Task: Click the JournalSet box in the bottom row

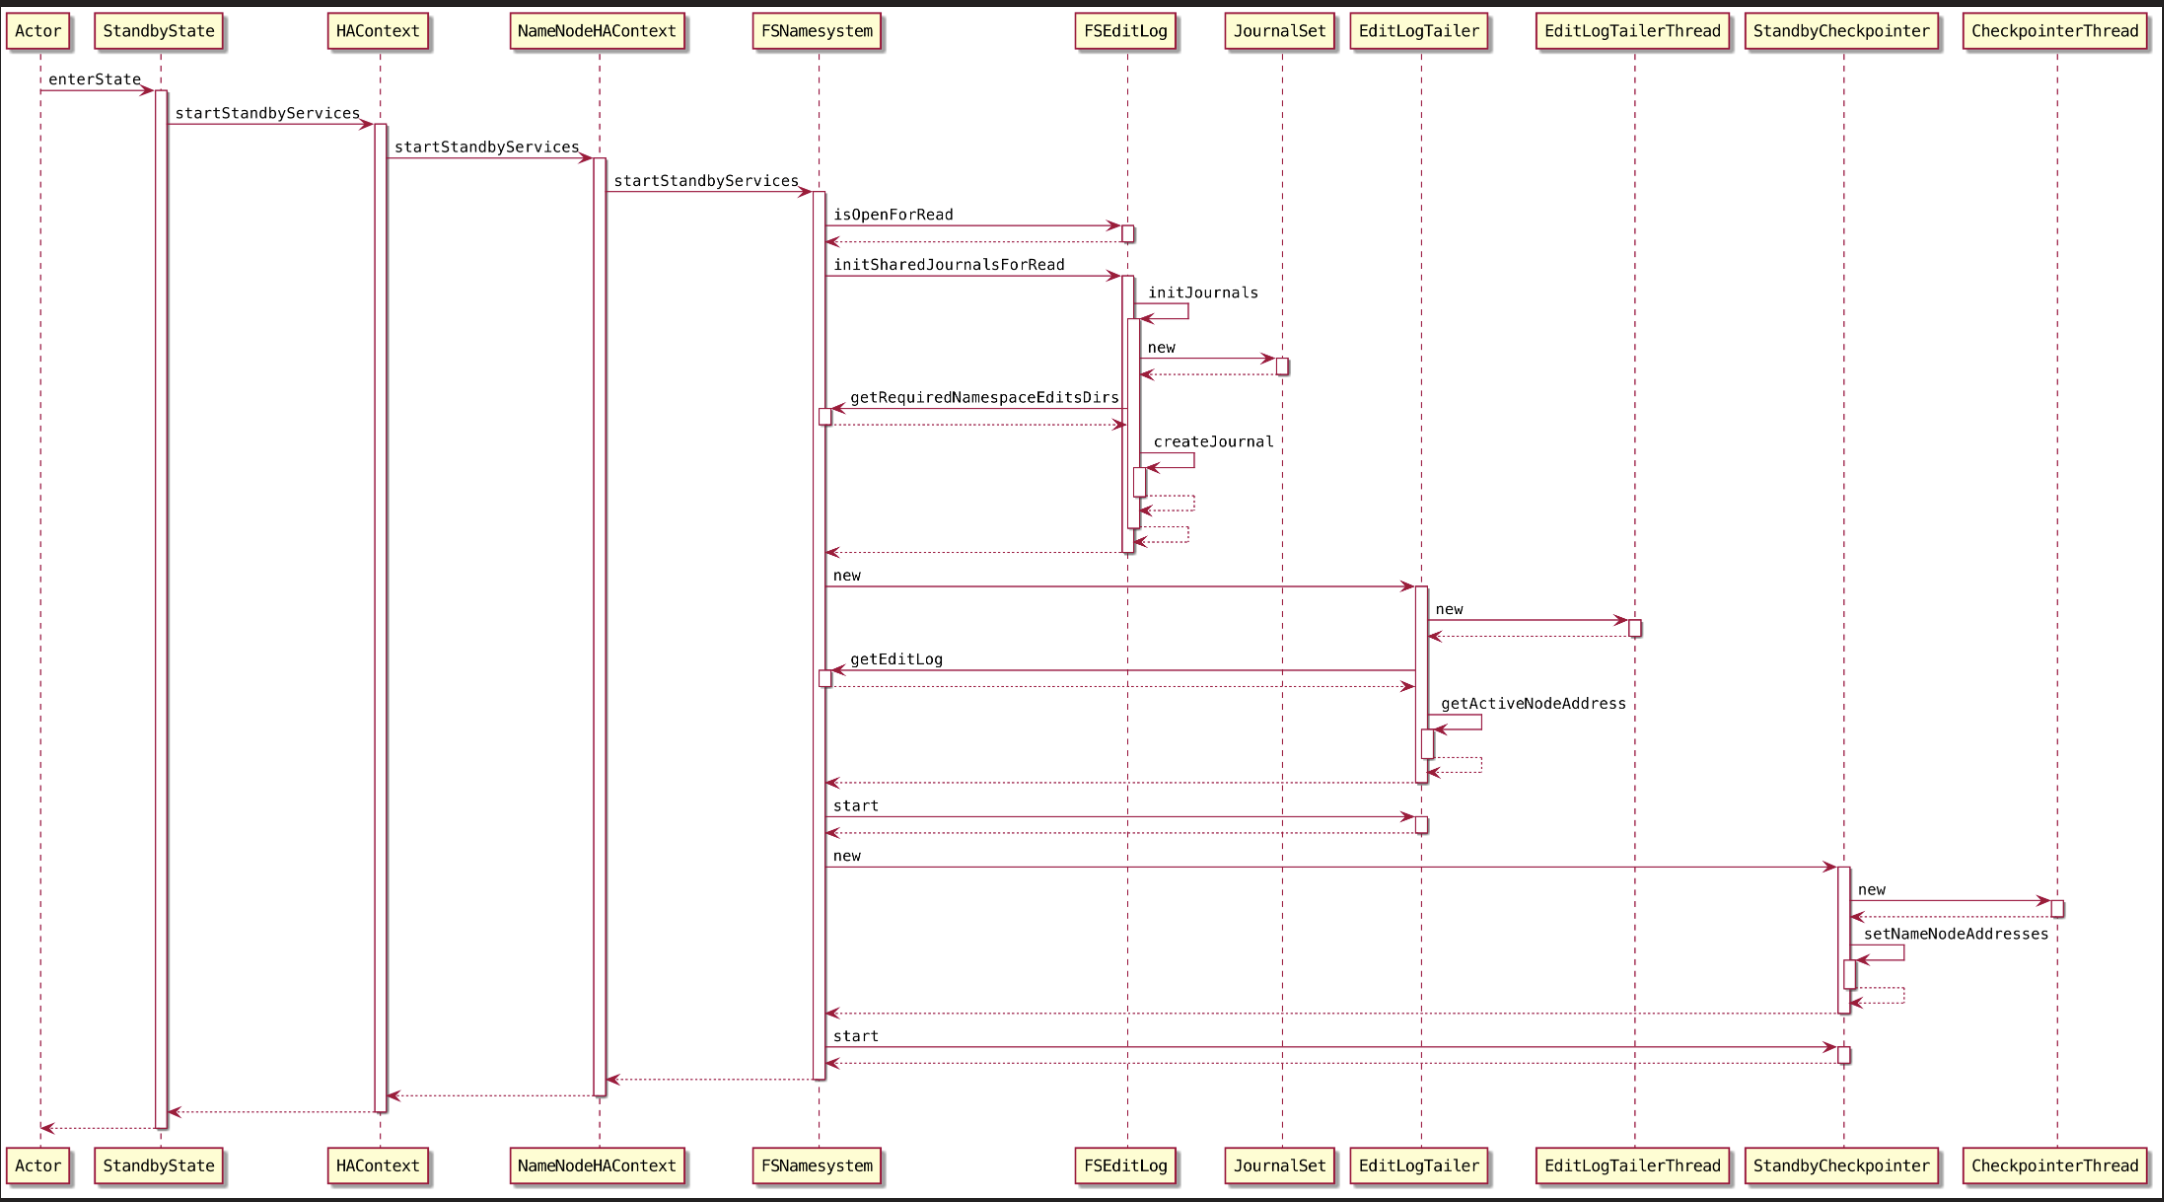Action: coord(1280,1165)
